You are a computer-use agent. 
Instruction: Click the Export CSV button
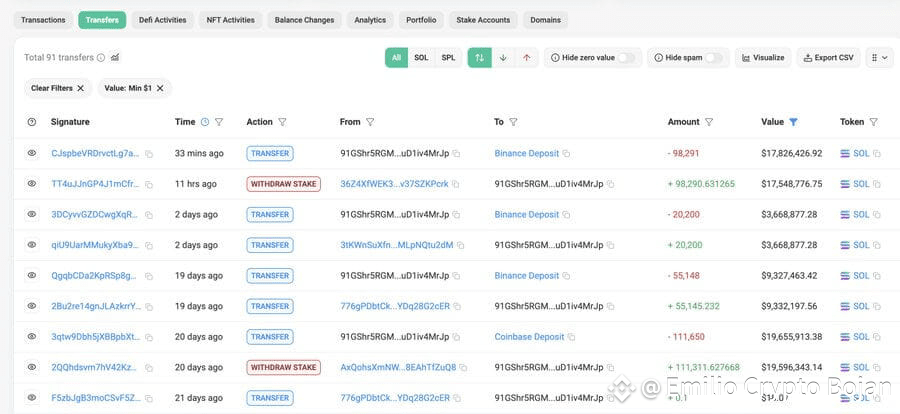(828, 58)
